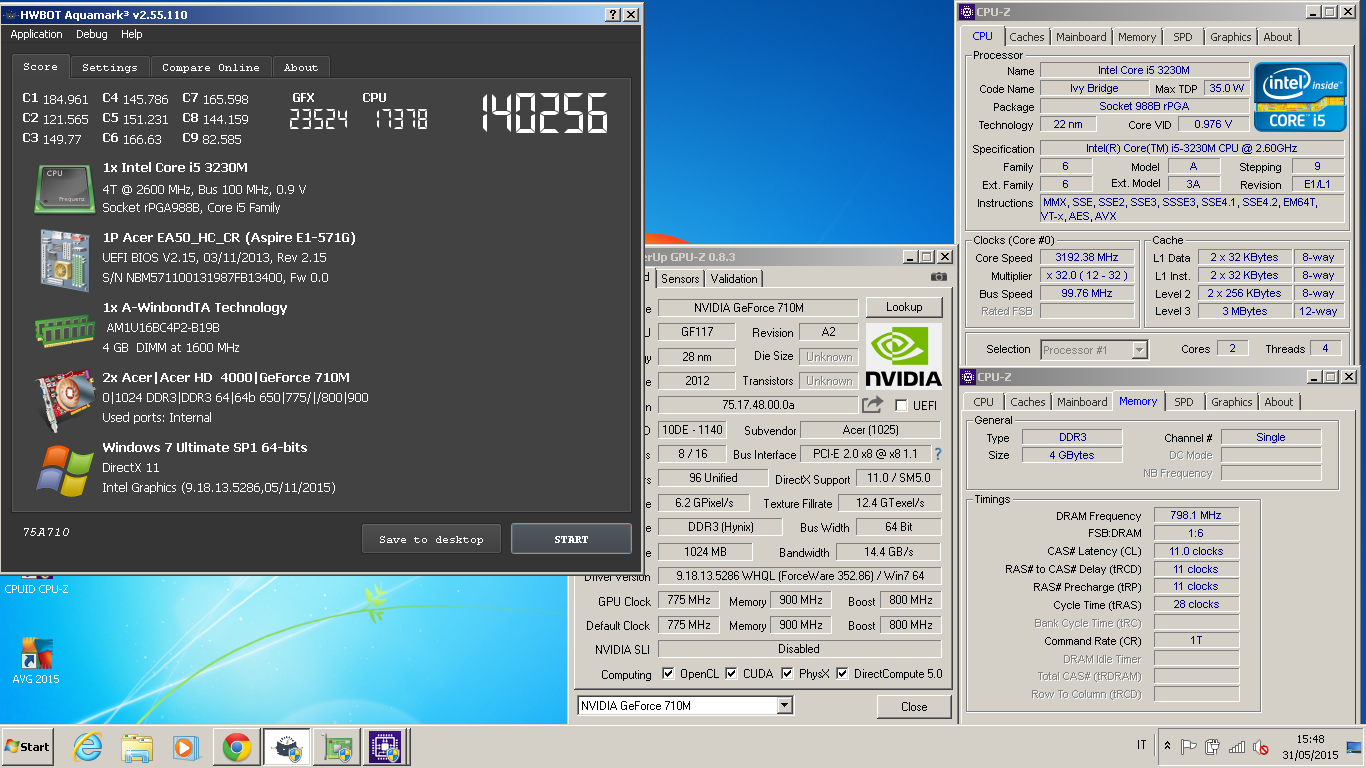Select the Score tab in Aquamark
1366x768 pixels.
[x=41, y=66]
